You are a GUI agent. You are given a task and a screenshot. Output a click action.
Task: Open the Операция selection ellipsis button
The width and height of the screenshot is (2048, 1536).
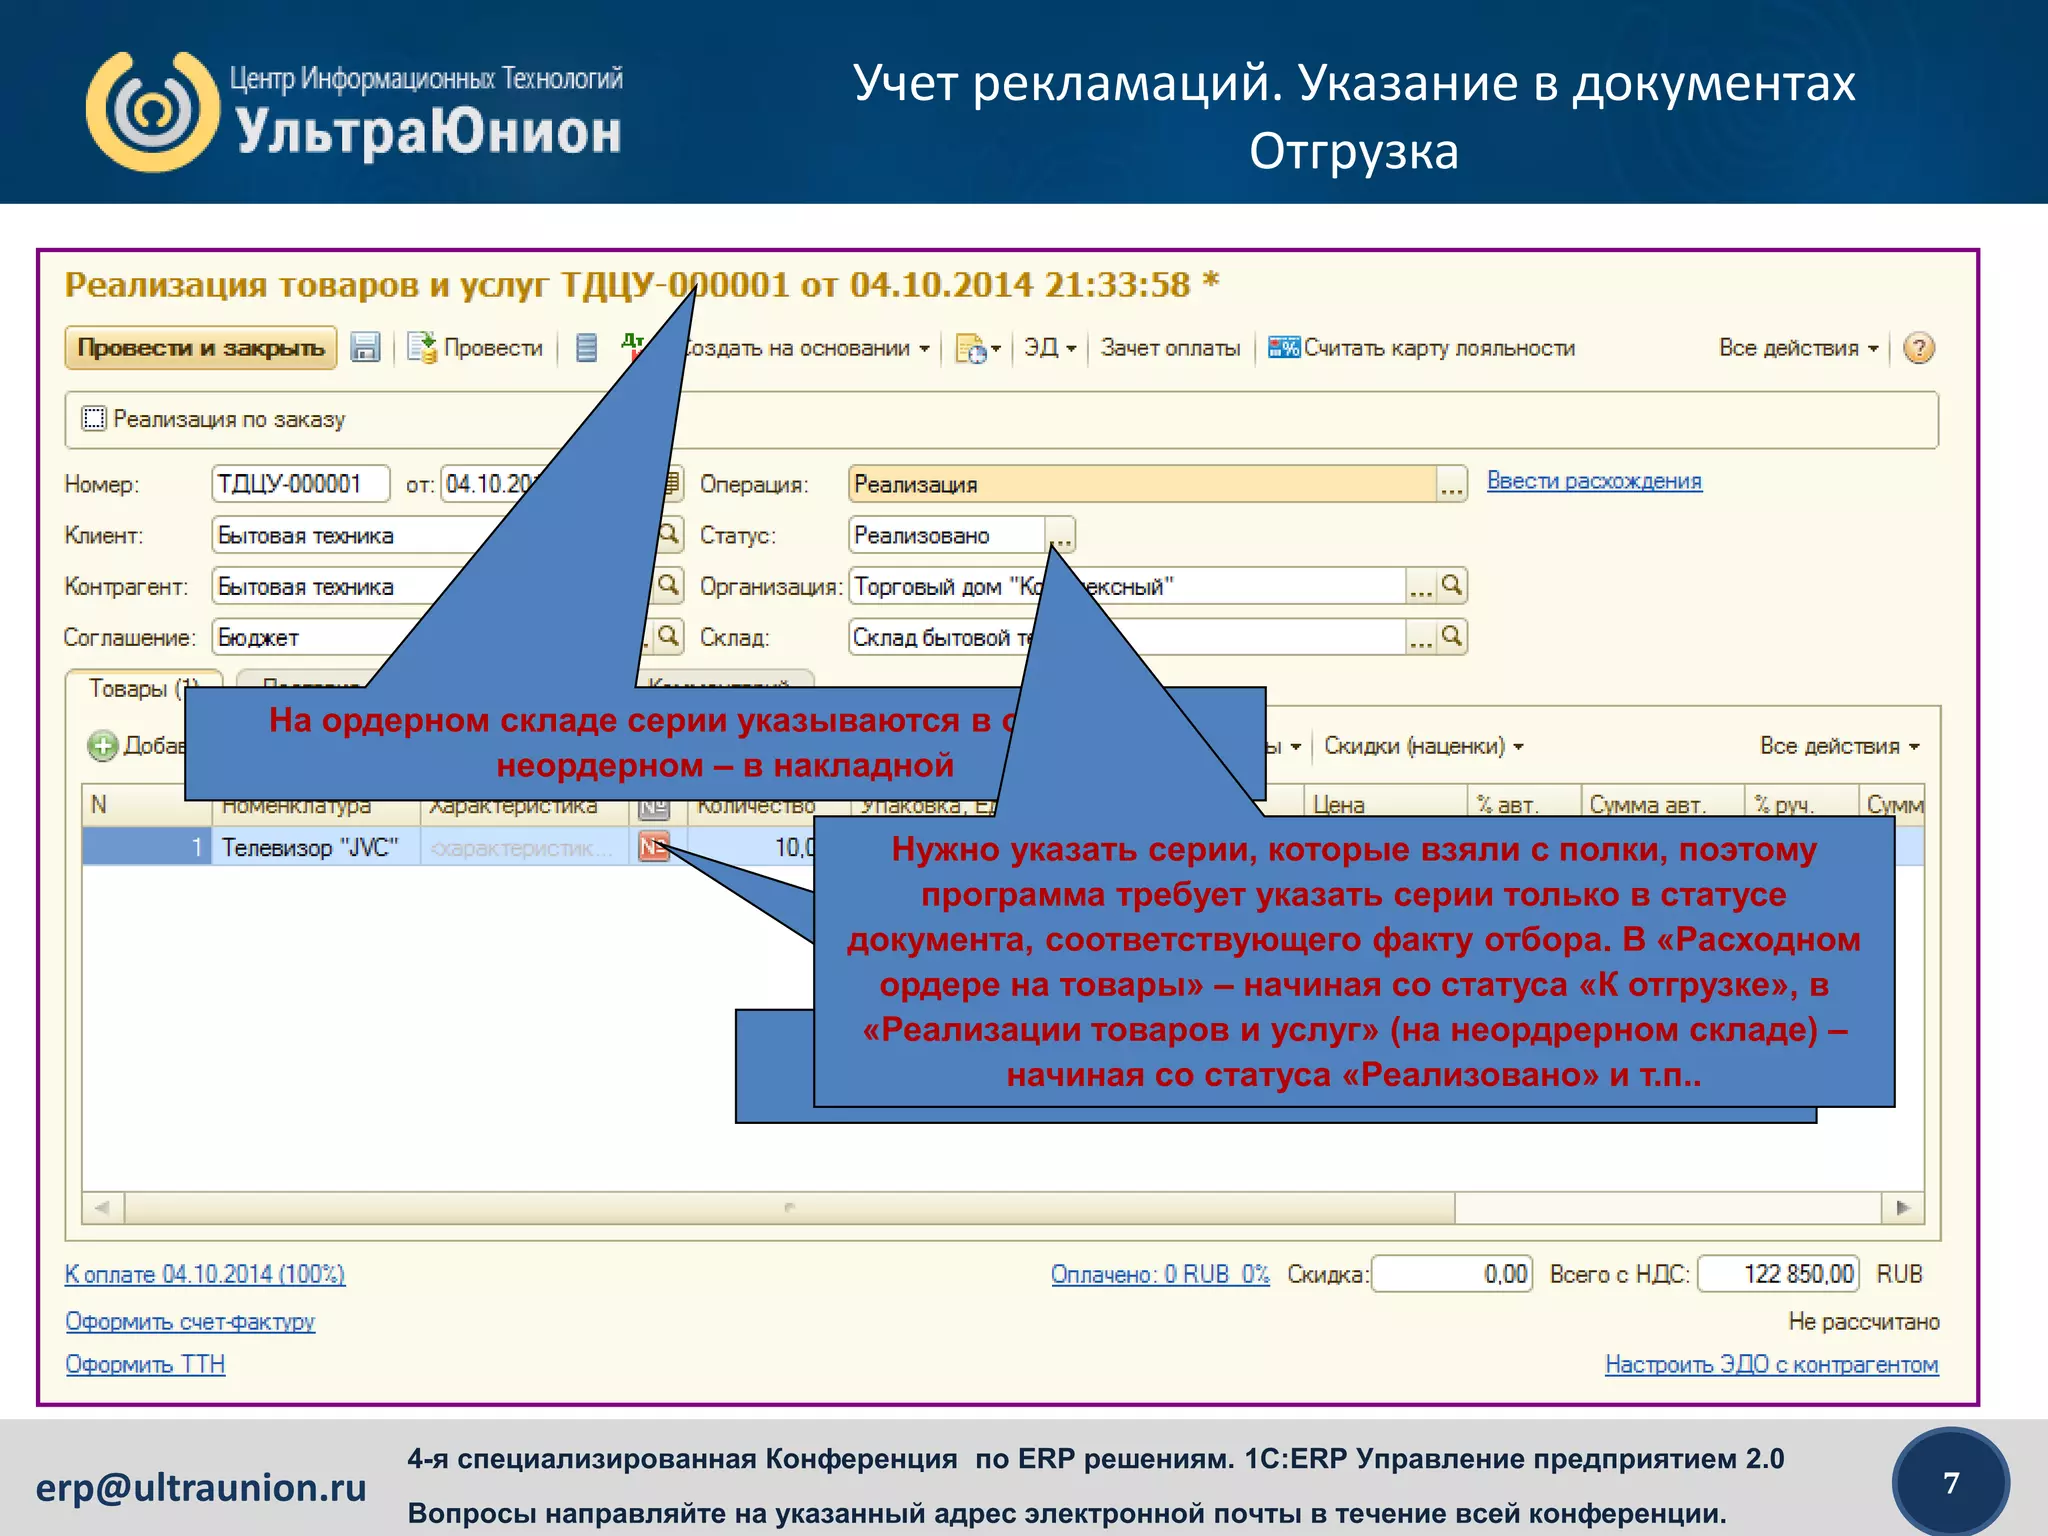1452,484
